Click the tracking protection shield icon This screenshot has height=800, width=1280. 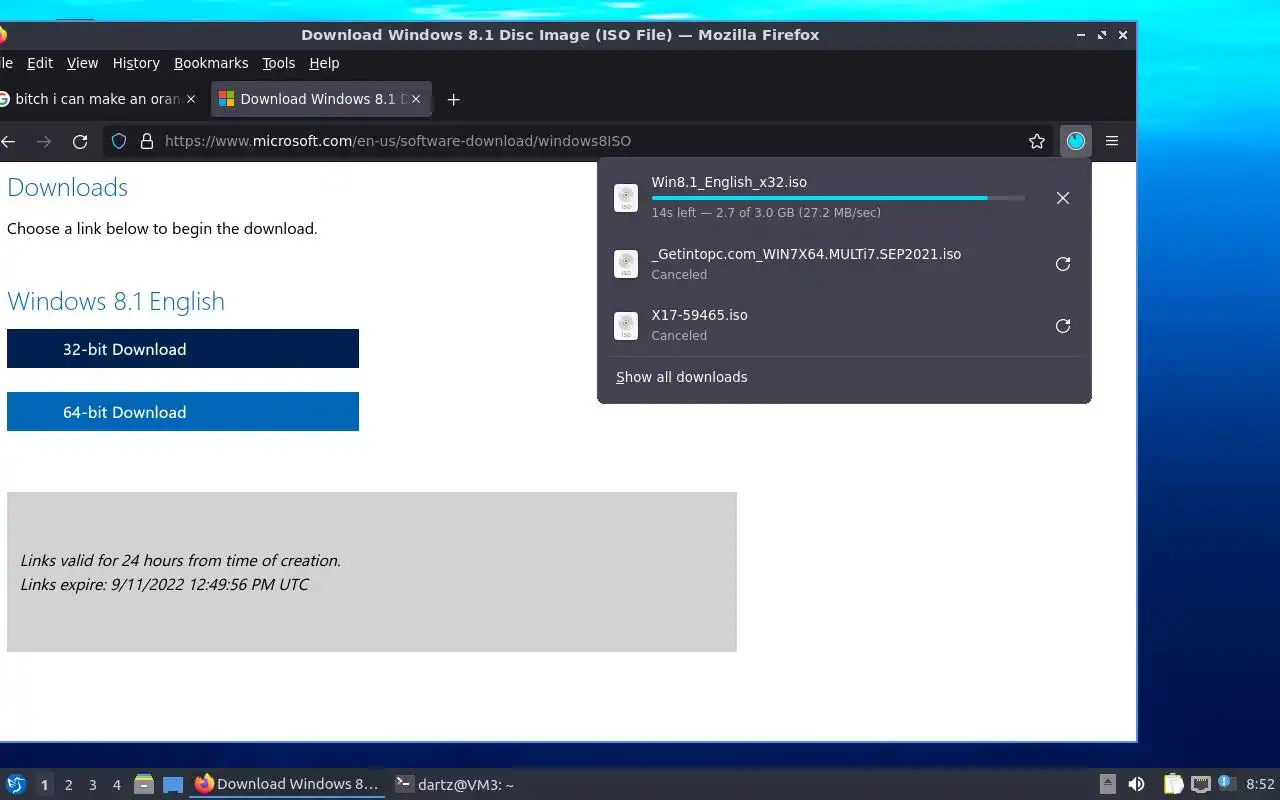(119, 141)
